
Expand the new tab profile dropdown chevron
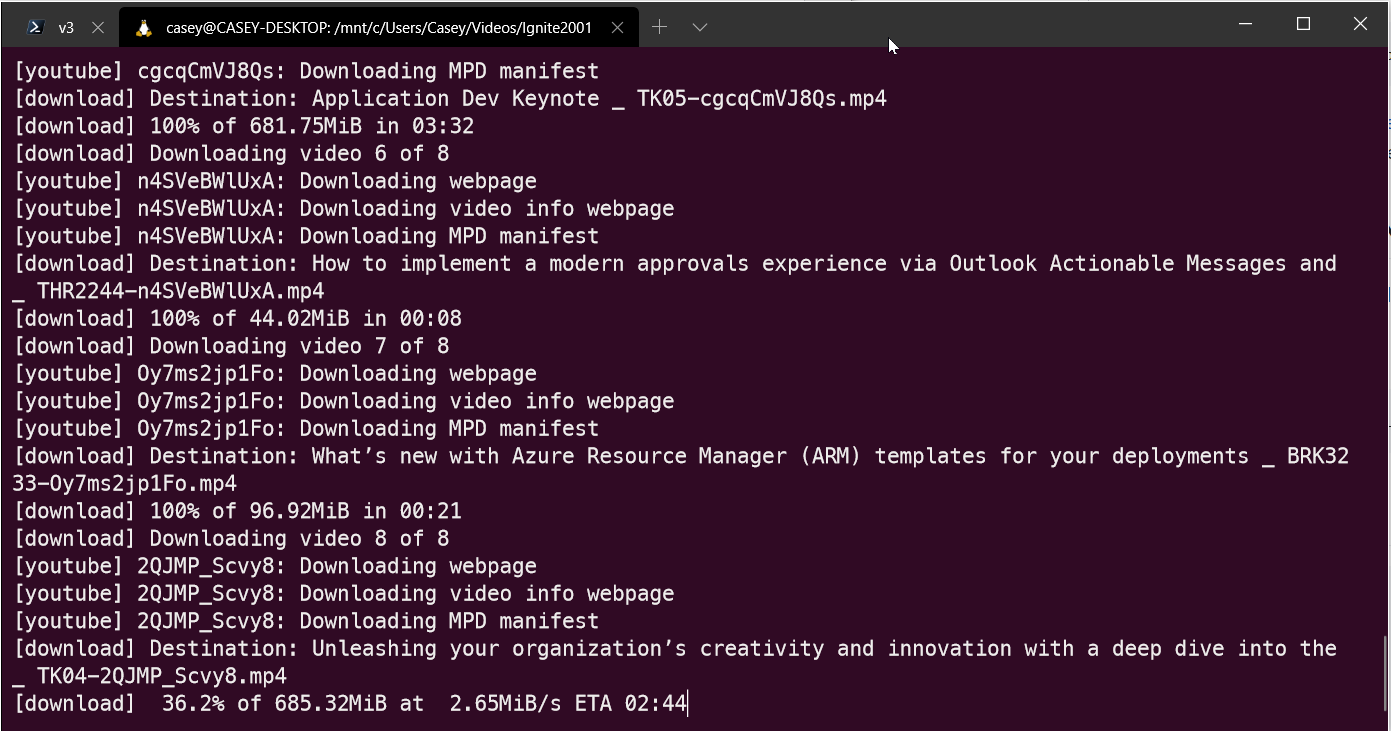700,28
